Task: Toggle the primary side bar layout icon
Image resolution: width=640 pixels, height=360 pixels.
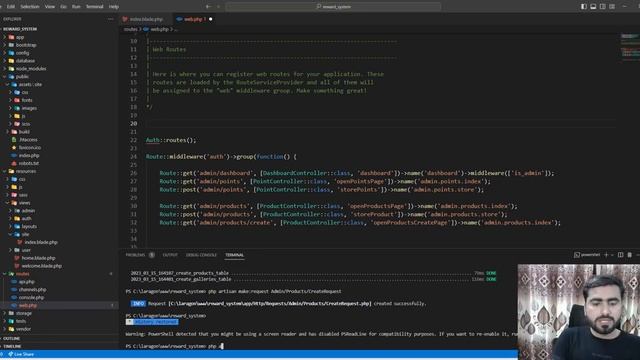Action: [584, 7]
